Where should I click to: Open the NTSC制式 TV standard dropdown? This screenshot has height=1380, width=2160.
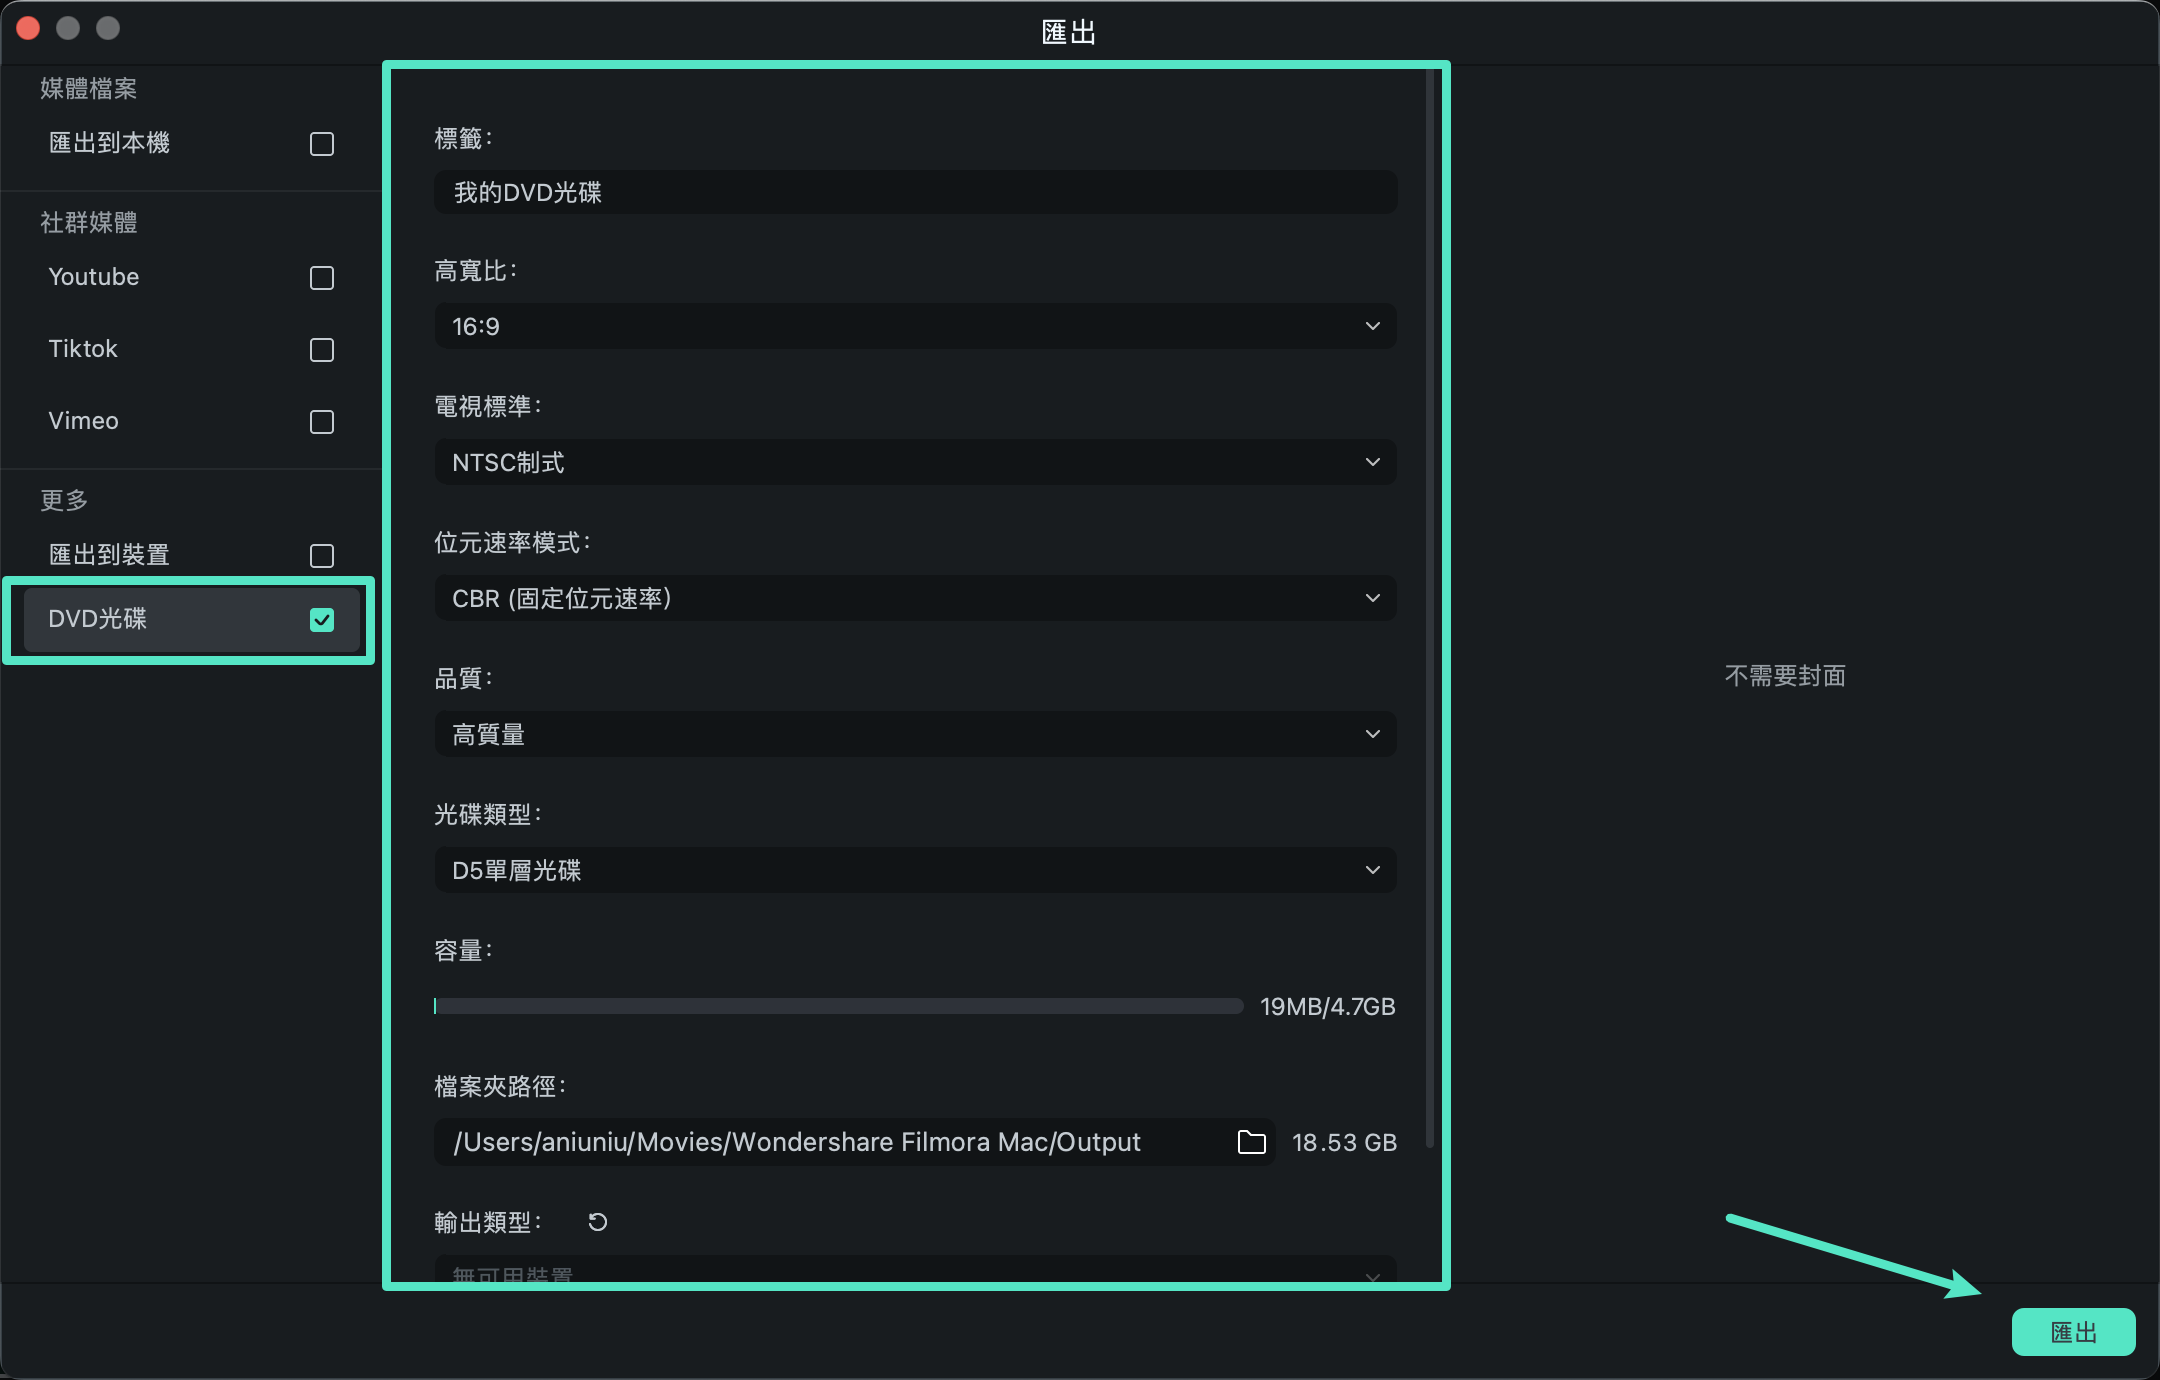click(x=915, y=462)
